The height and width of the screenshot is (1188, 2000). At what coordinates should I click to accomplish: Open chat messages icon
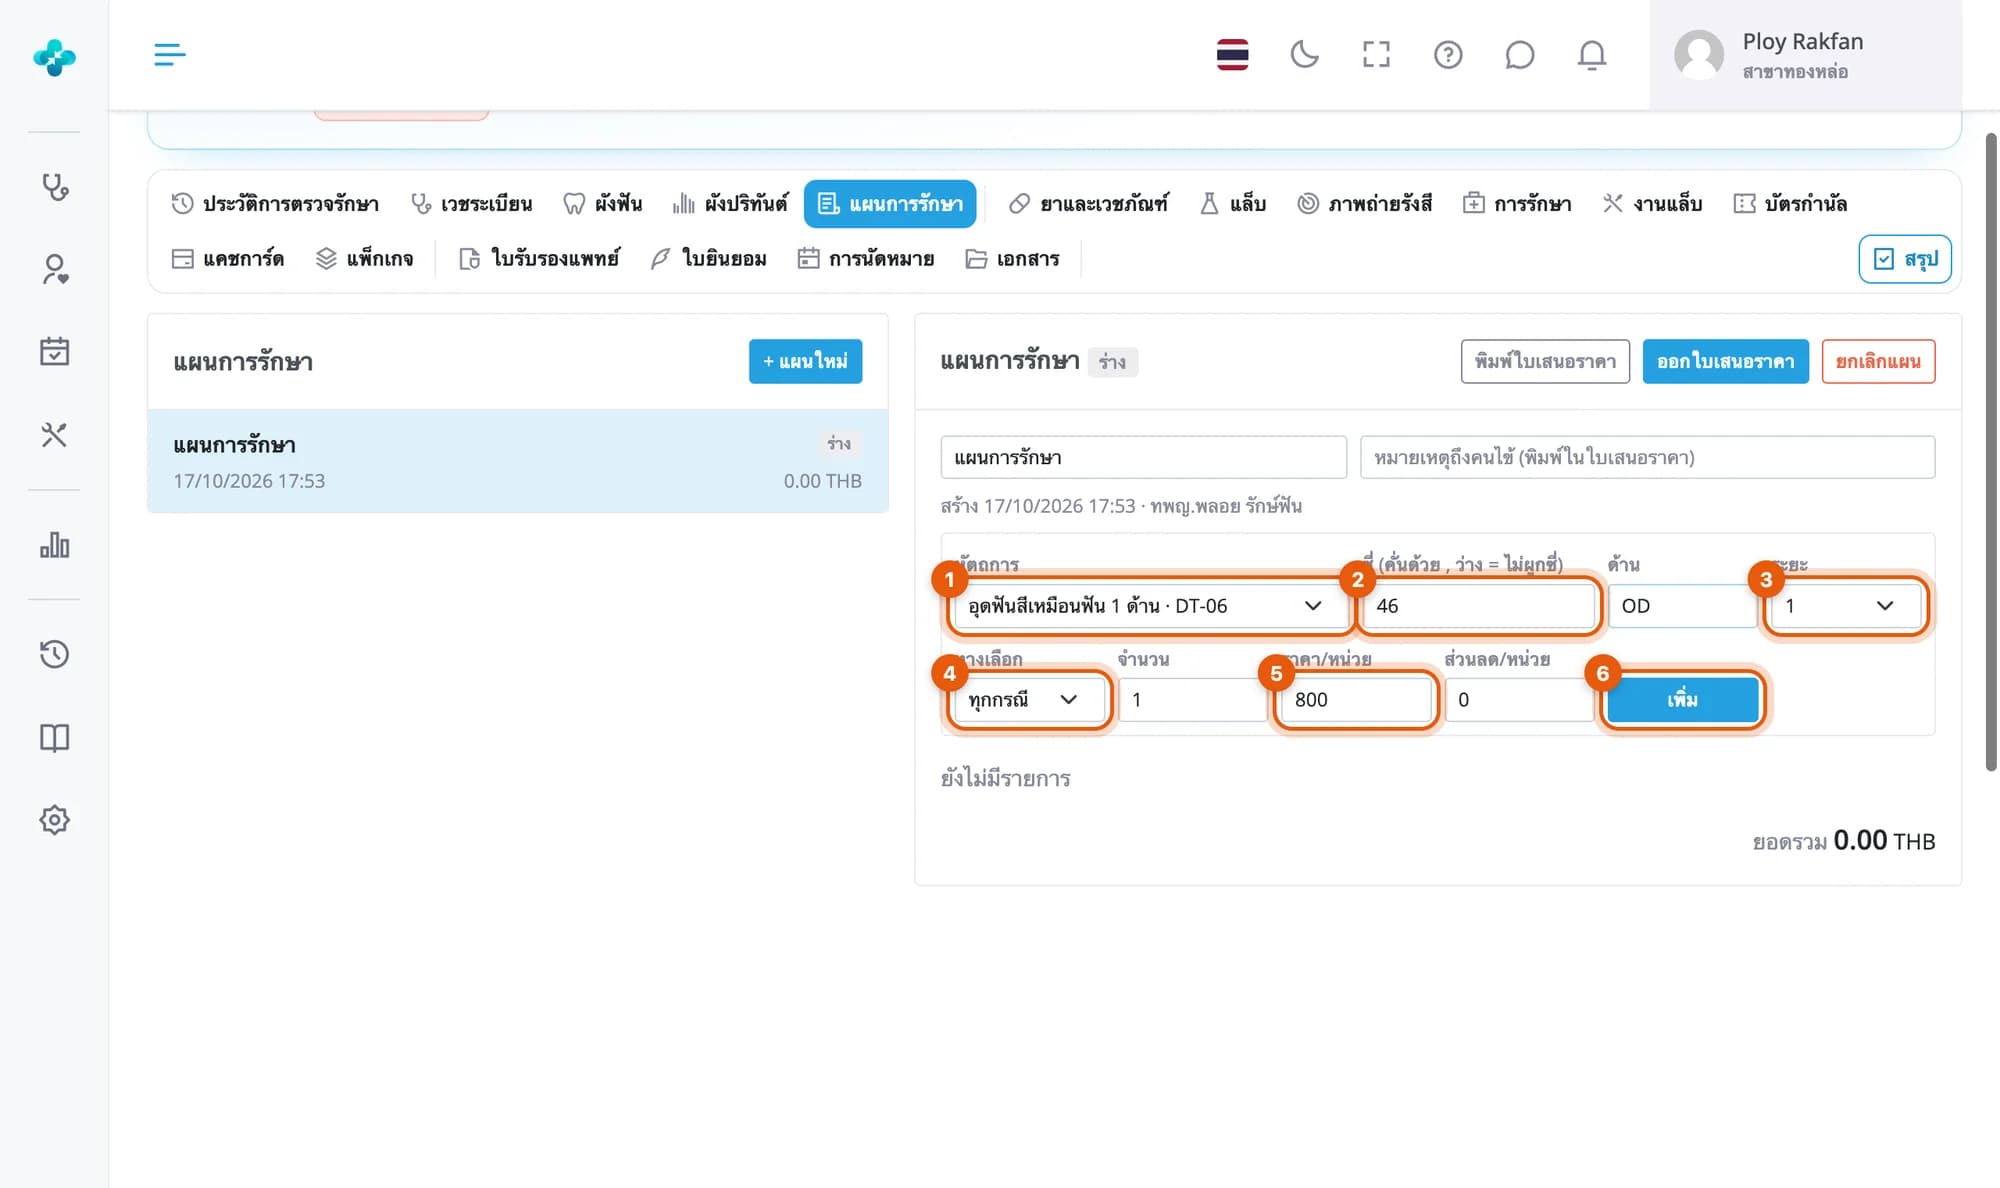click(x=1519, y=55)
